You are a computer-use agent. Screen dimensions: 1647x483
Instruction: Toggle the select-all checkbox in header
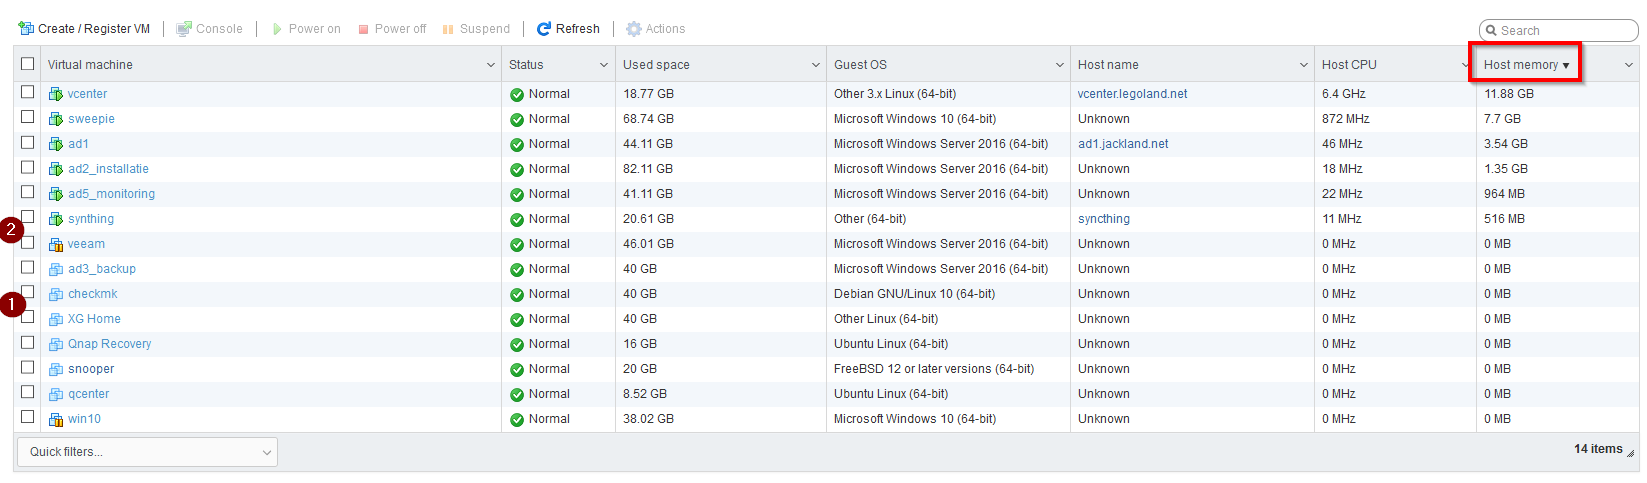pyautogui.click(x=28, y=64)
